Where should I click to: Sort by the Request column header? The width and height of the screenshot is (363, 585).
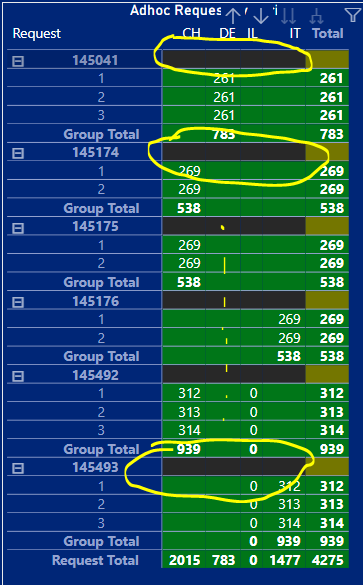click(37, 34)
